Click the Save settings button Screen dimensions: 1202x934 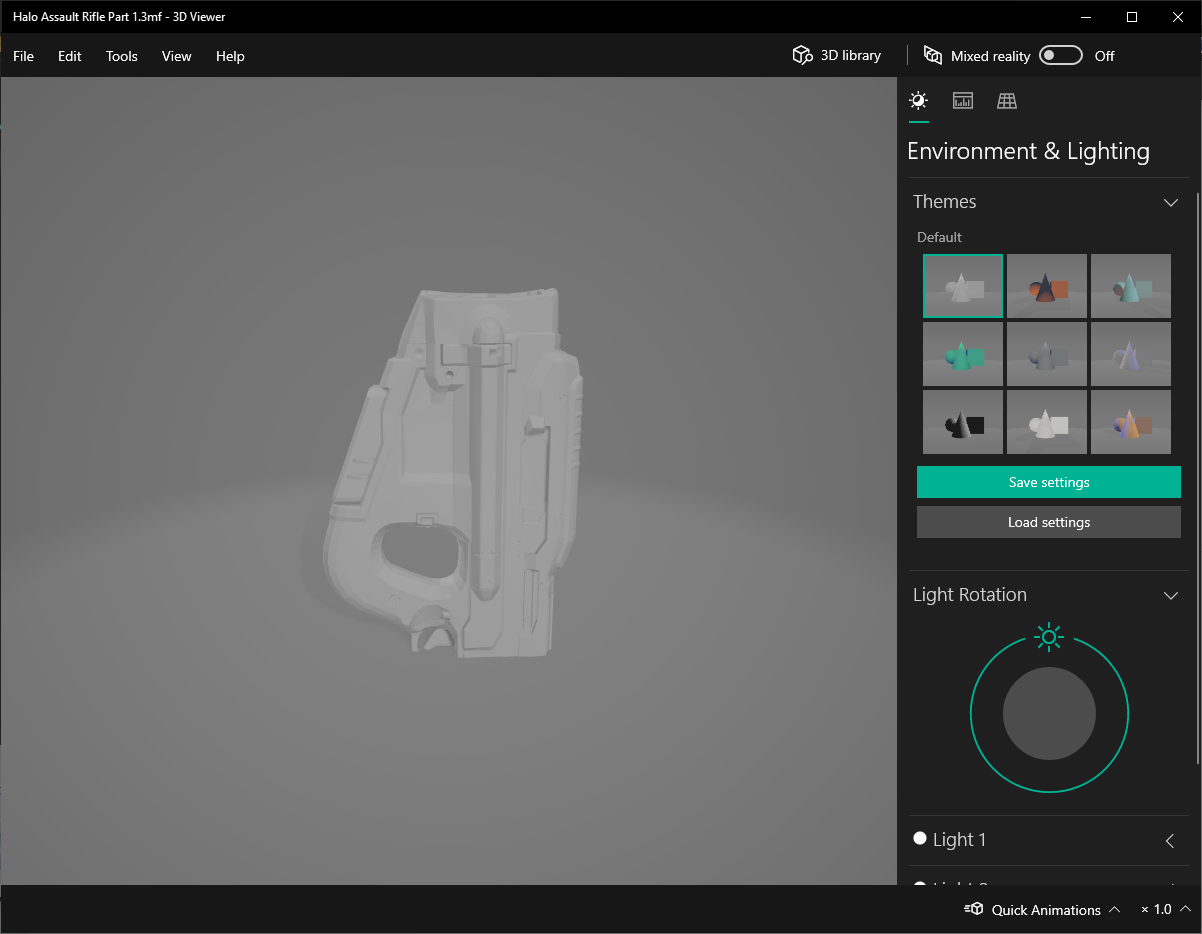pos(1049,482)
